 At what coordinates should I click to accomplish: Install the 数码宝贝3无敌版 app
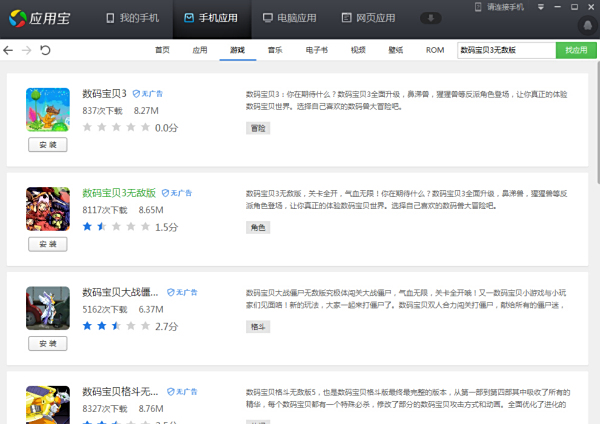(48, 244)
